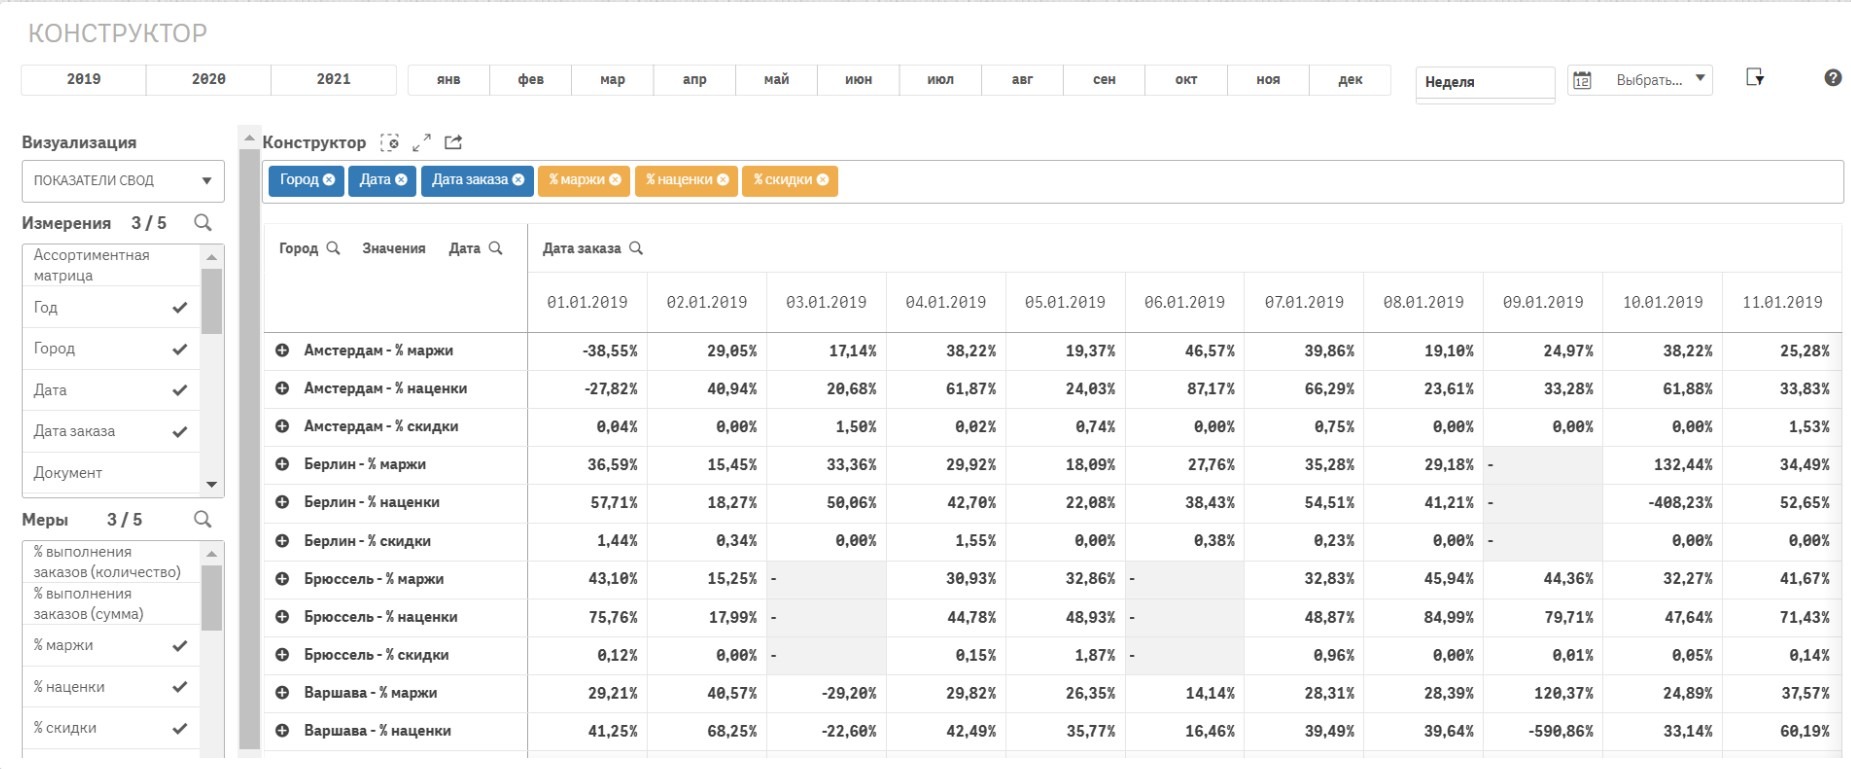Image resolution: width=1851 pixels, height=769 pixels.
Task: Select the 2020 year tab
Action: [x=208, y=79]
